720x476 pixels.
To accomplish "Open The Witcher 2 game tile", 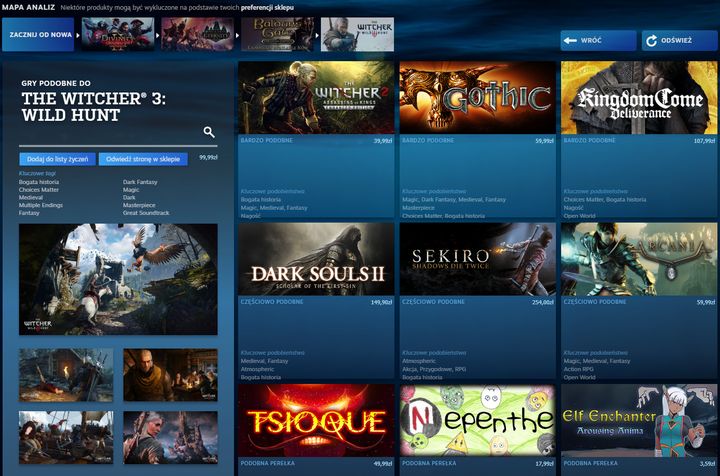I will (316, 98).
